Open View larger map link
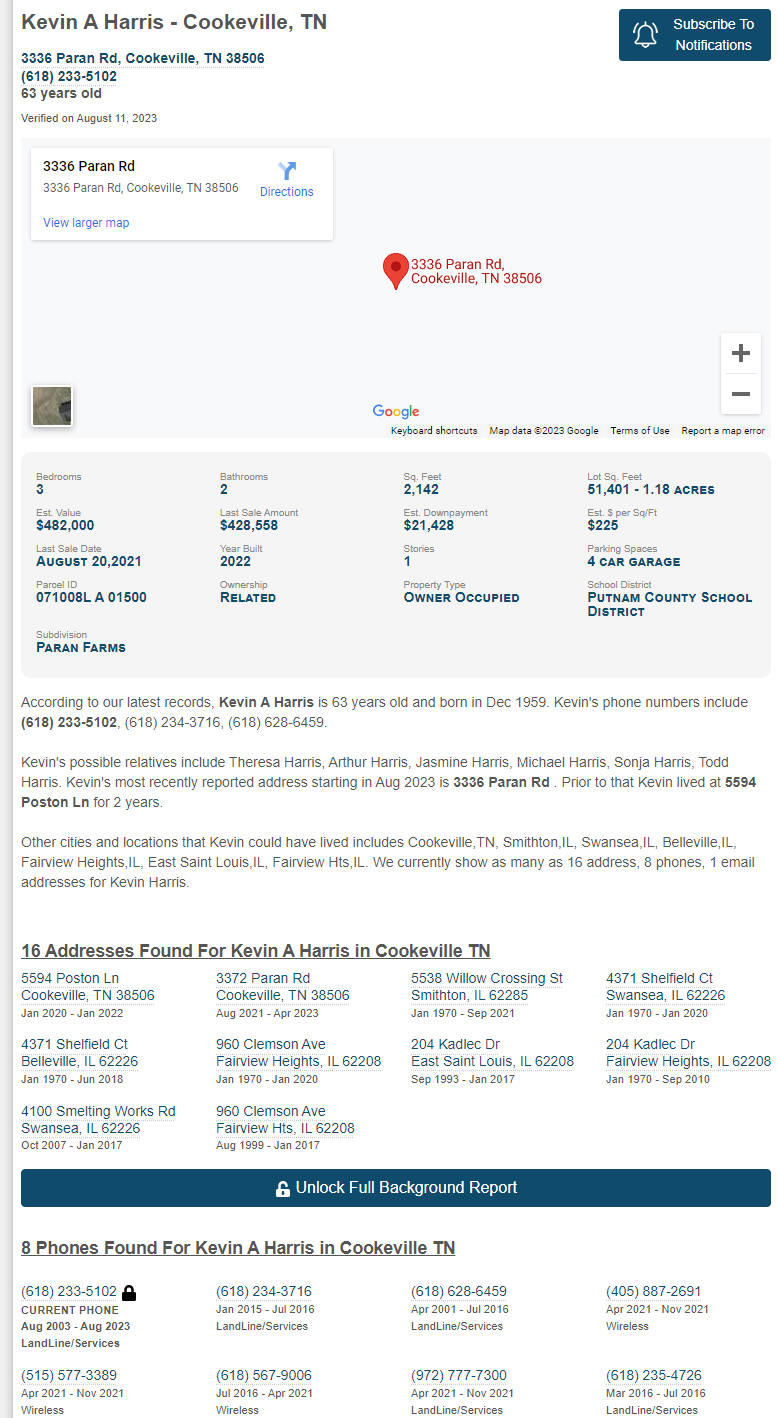778x1418 pixels. point(86,223)
